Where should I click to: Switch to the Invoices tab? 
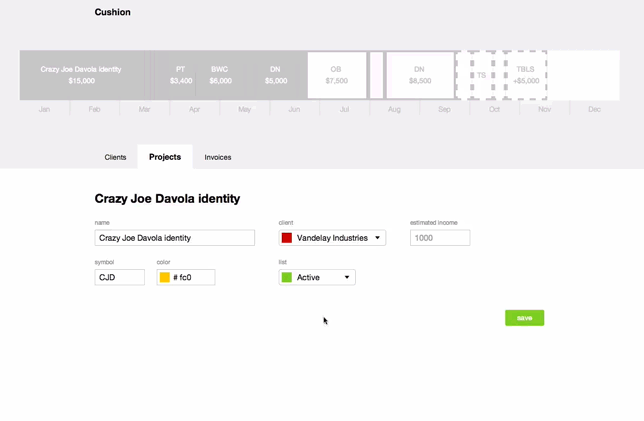click(218, 157)
